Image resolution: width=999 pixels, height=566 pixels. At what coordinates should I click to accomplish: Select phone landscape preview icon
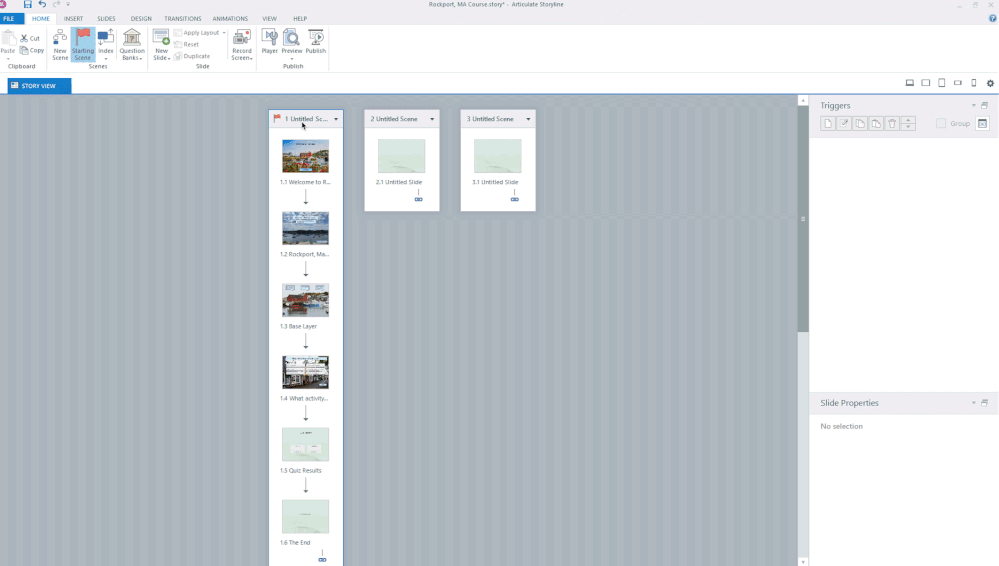point(958,83)
